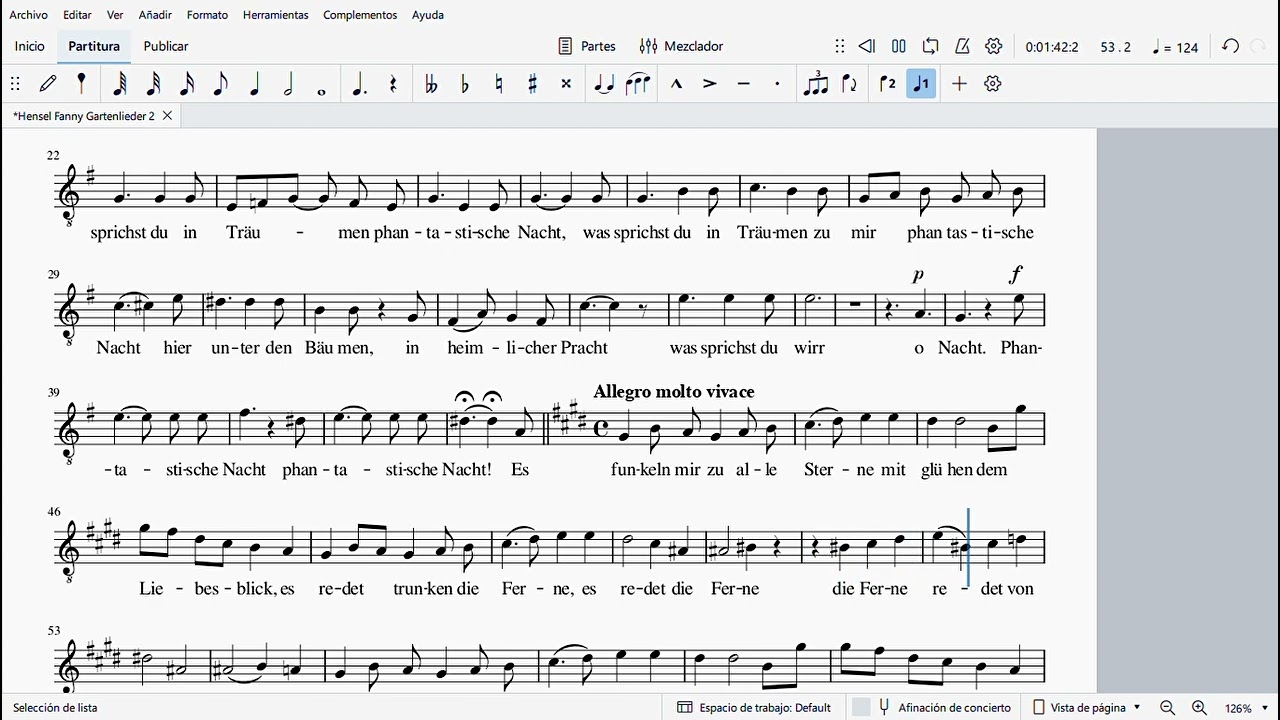
Task: Add a slur from the toolbar
Action: coord(638,84)
